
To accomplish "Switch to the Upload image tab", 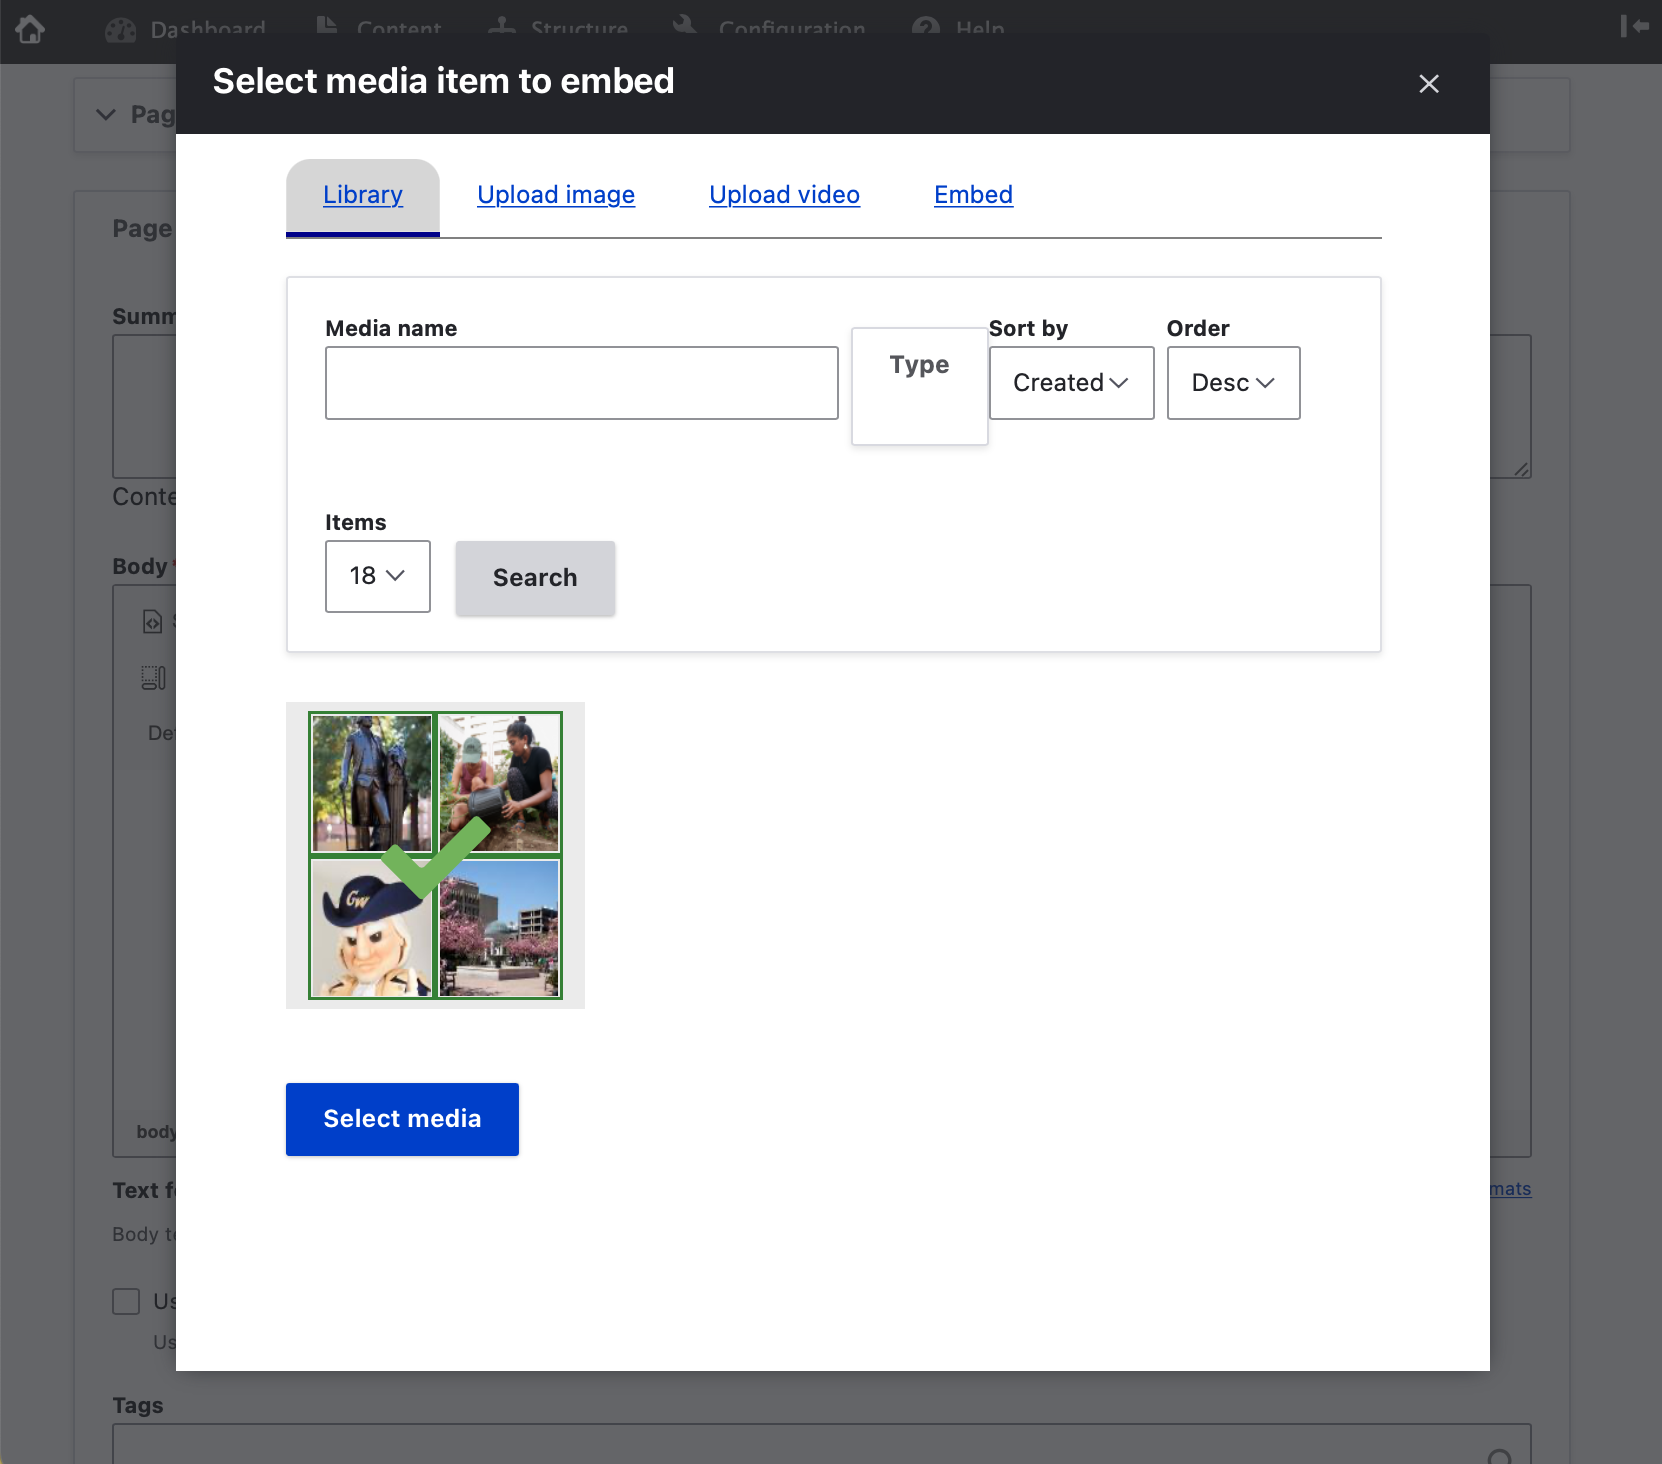I will [x=556, y=195].
